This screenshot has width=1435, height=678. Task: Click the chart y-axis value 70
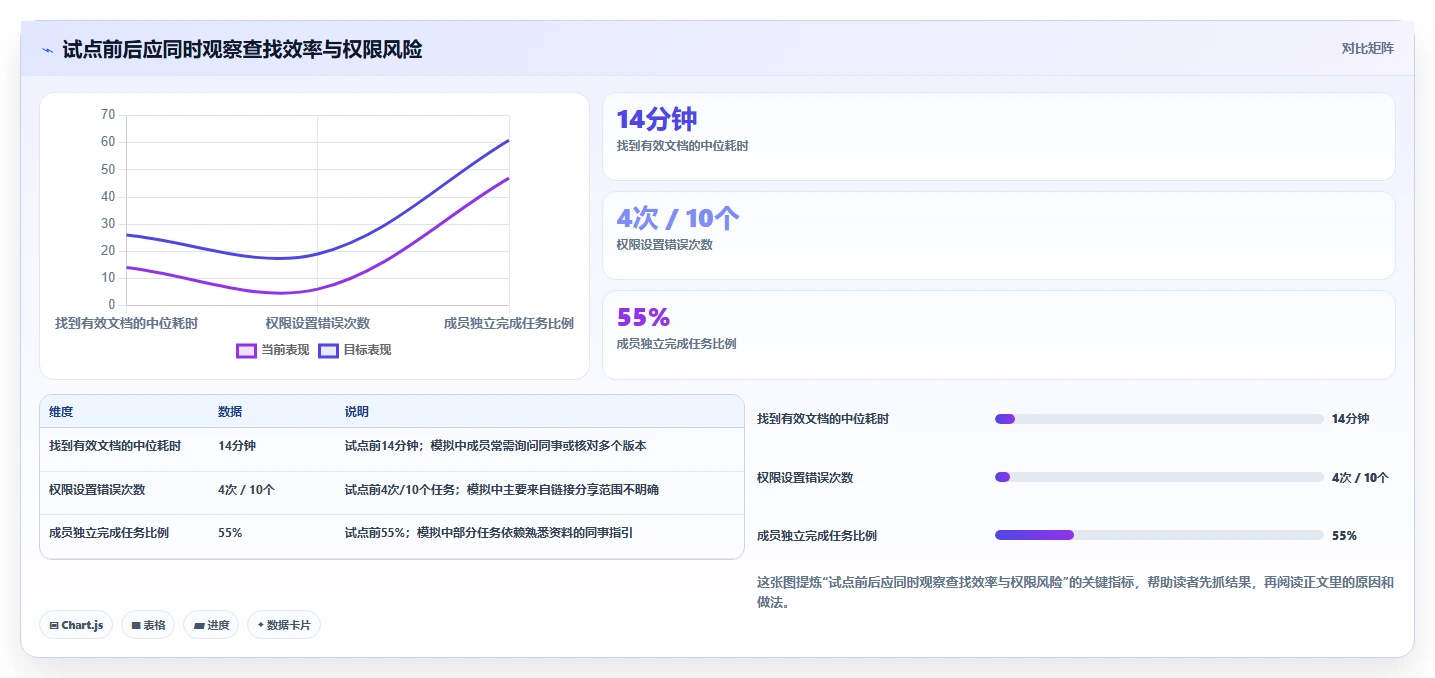[108, 115]
